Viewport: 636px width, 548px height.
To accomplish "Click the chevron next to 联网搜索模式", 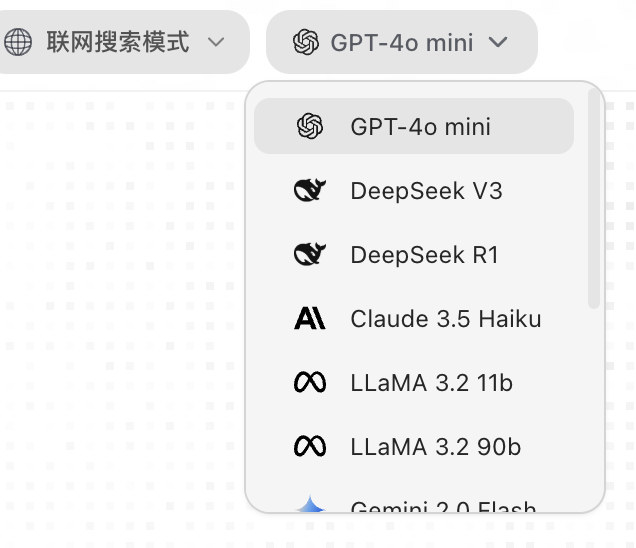I will click(216, 42).
